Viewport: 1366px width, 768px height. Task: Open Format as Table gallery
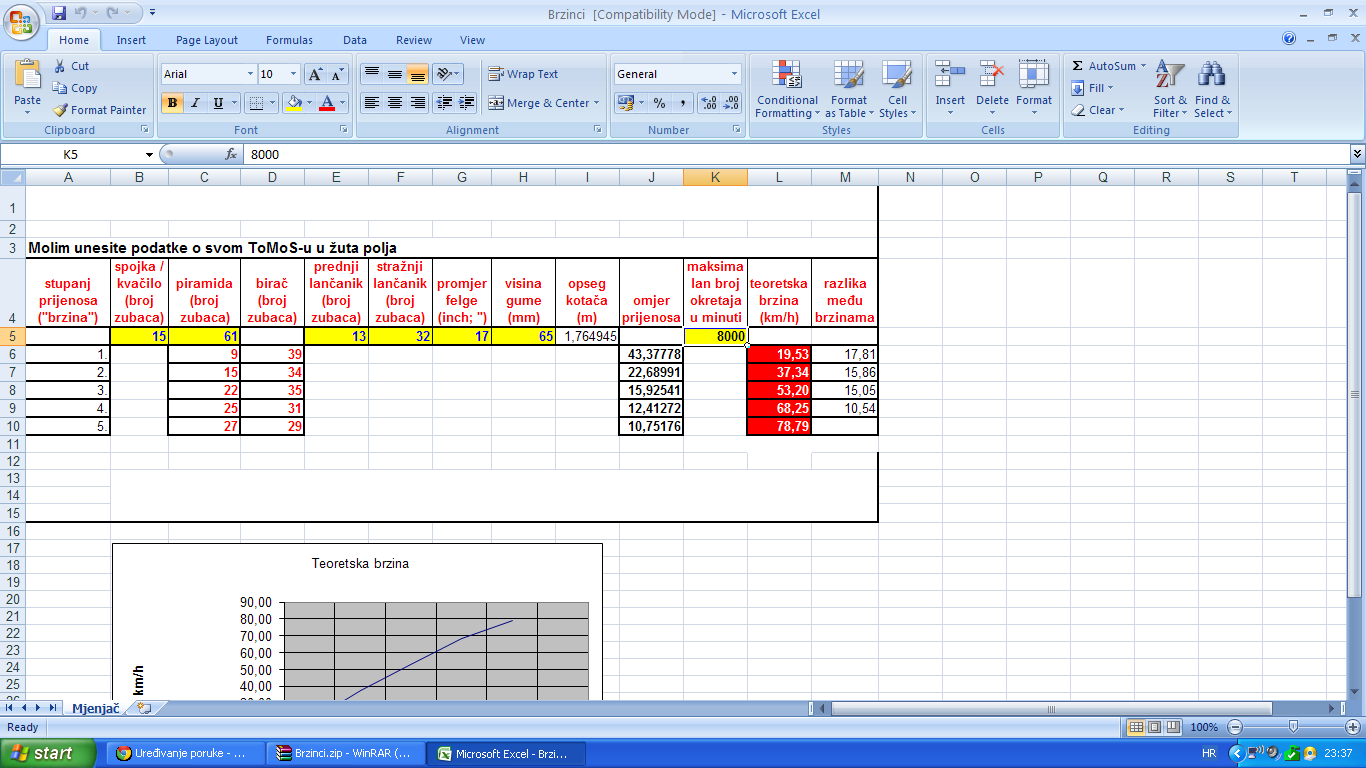pos(849,88)
